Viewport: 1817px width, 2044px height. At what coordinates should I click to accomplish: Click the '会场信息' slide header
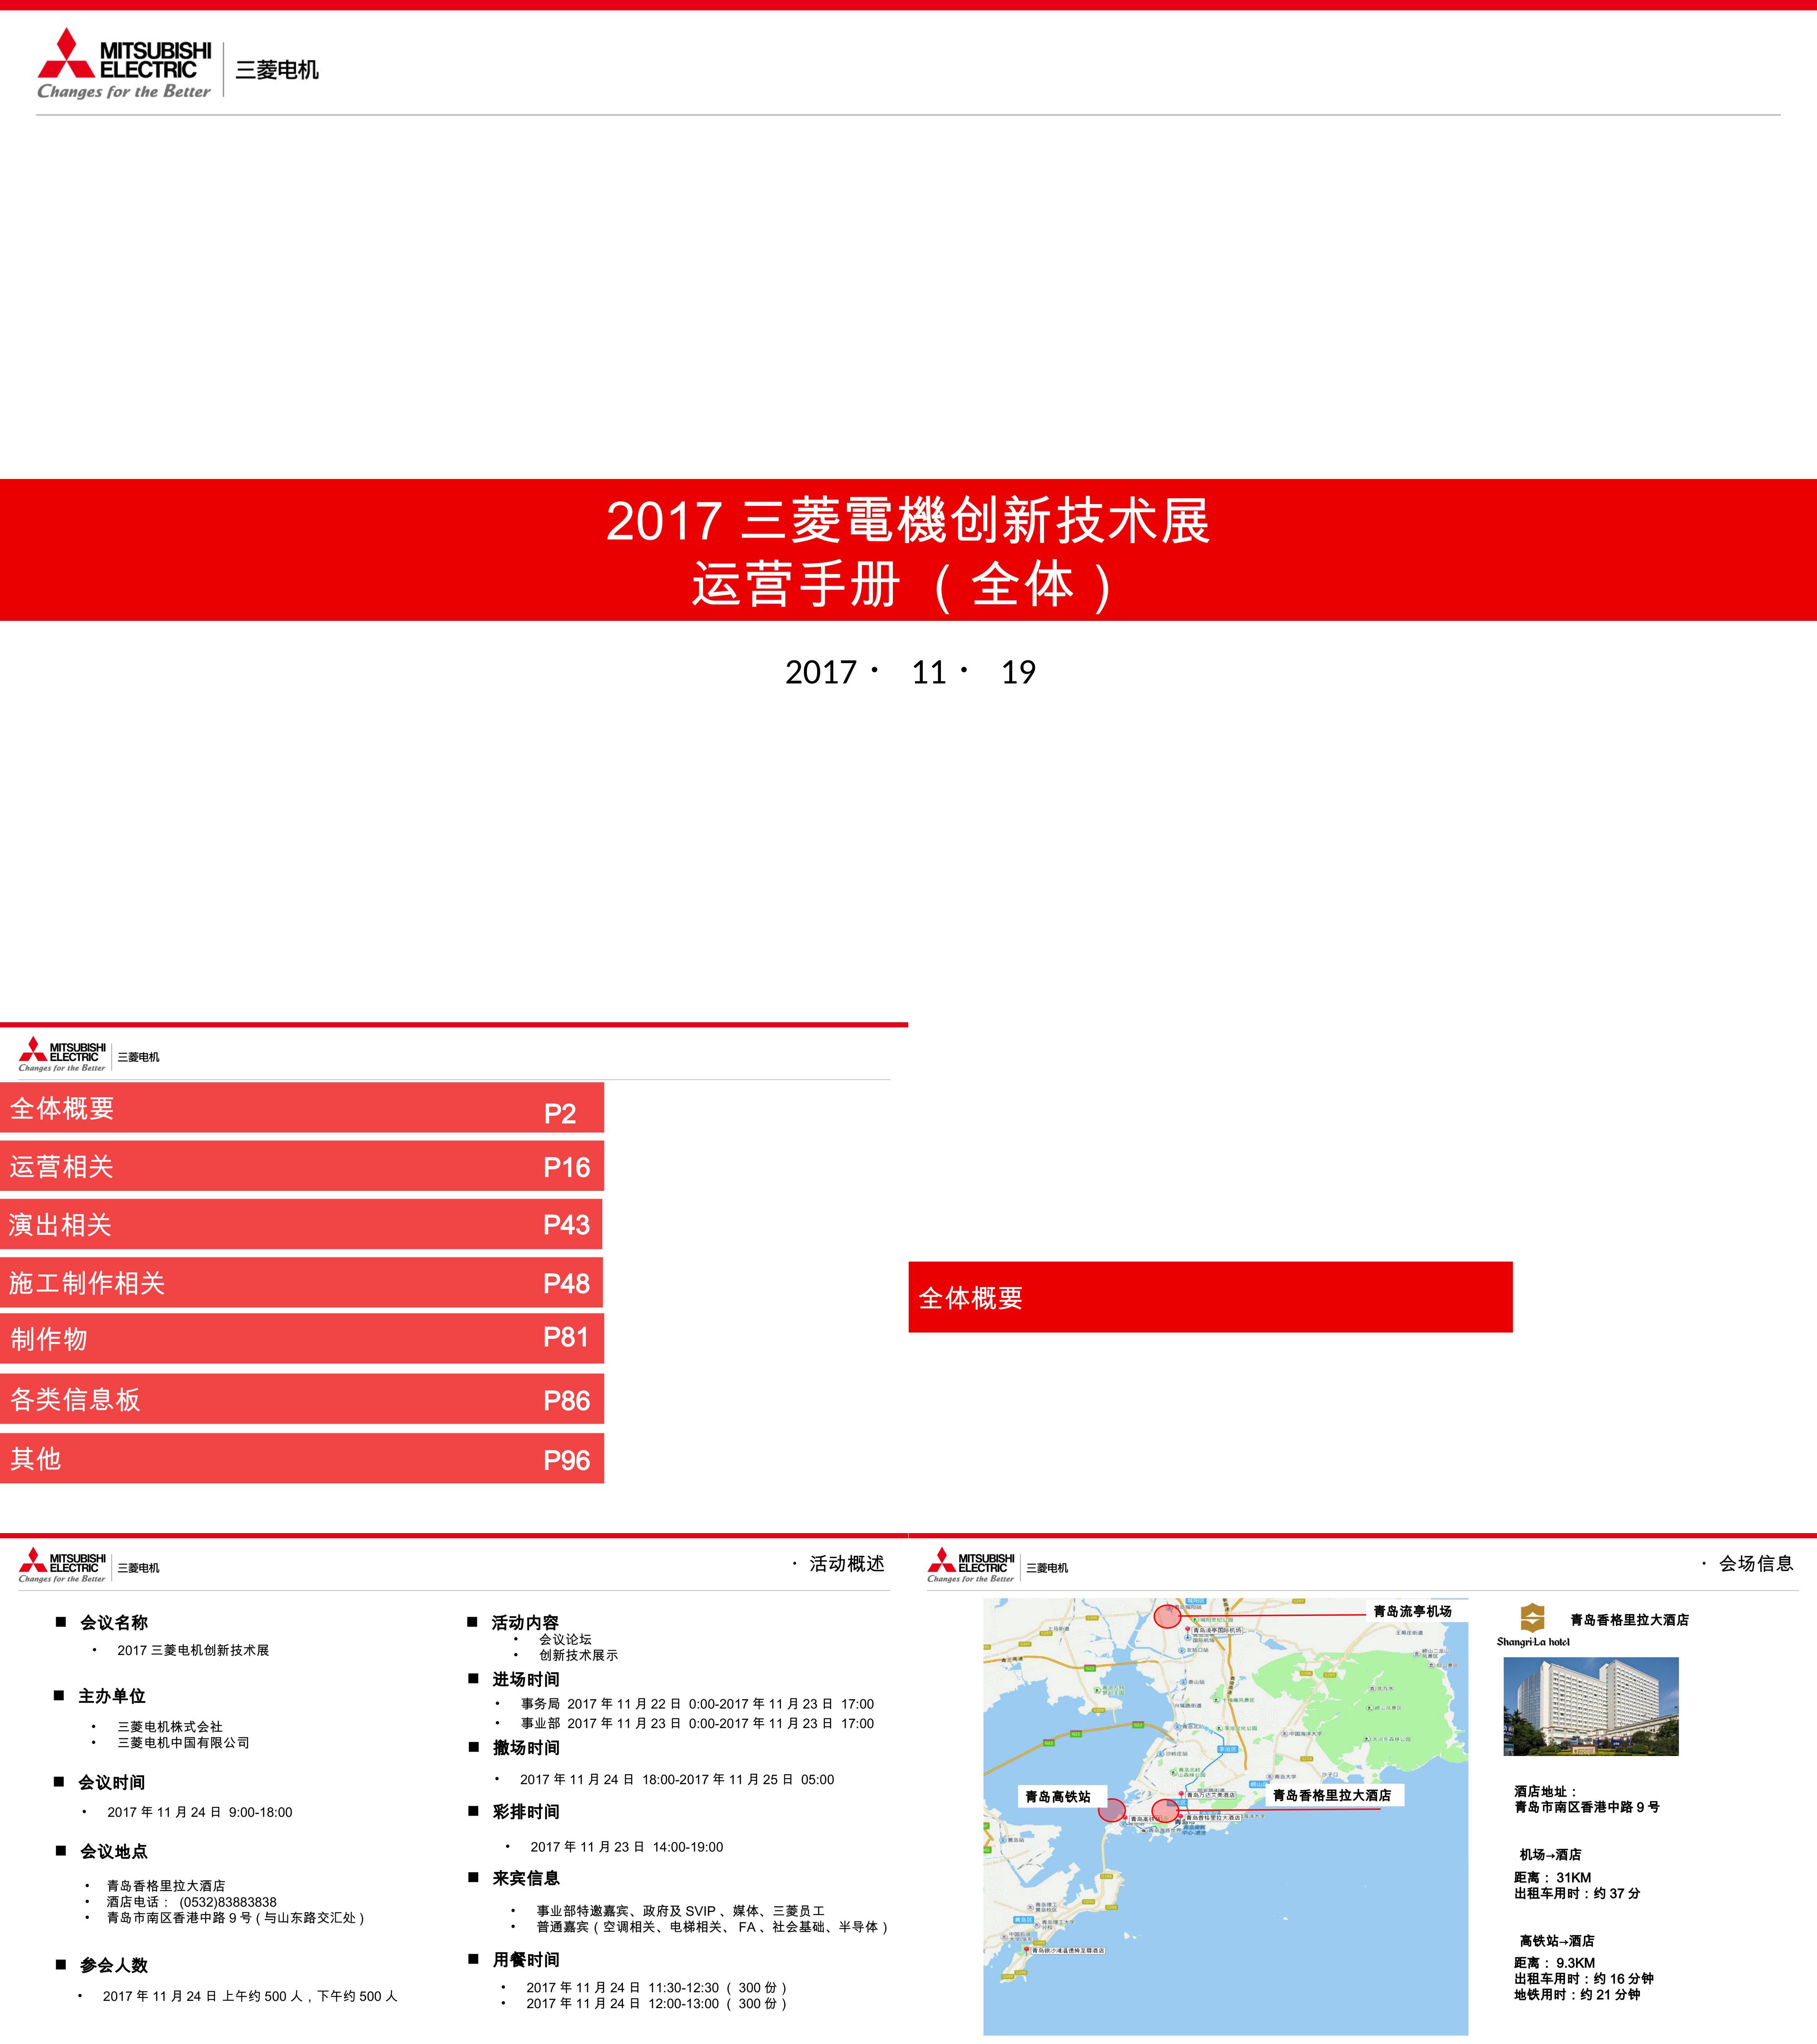tap(1756, 1564)
